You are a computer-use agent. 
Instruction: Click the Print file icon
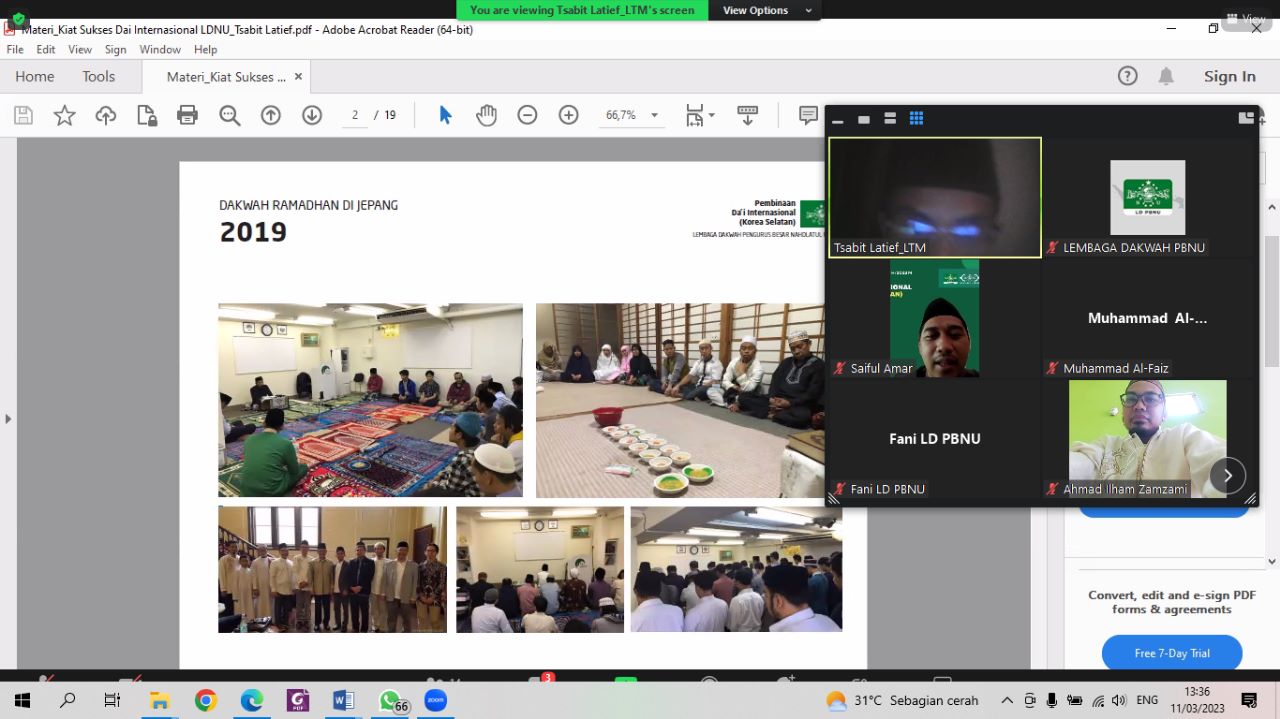point(187,115)
